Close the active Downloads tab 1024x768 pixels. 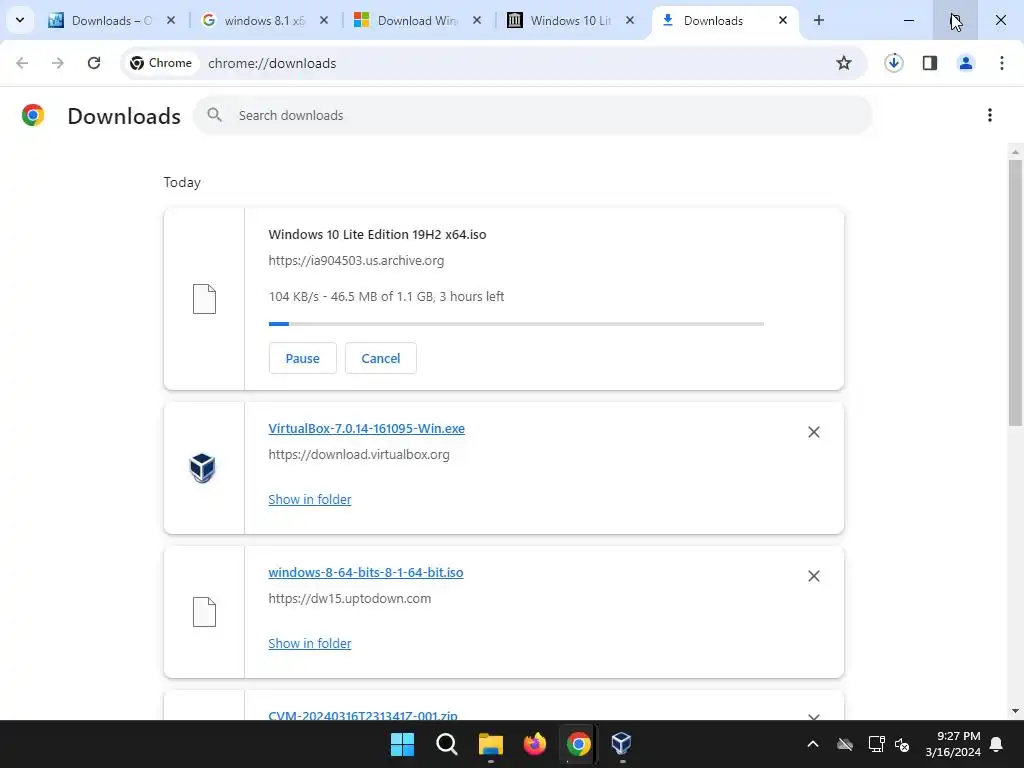(x=782, y=20)
